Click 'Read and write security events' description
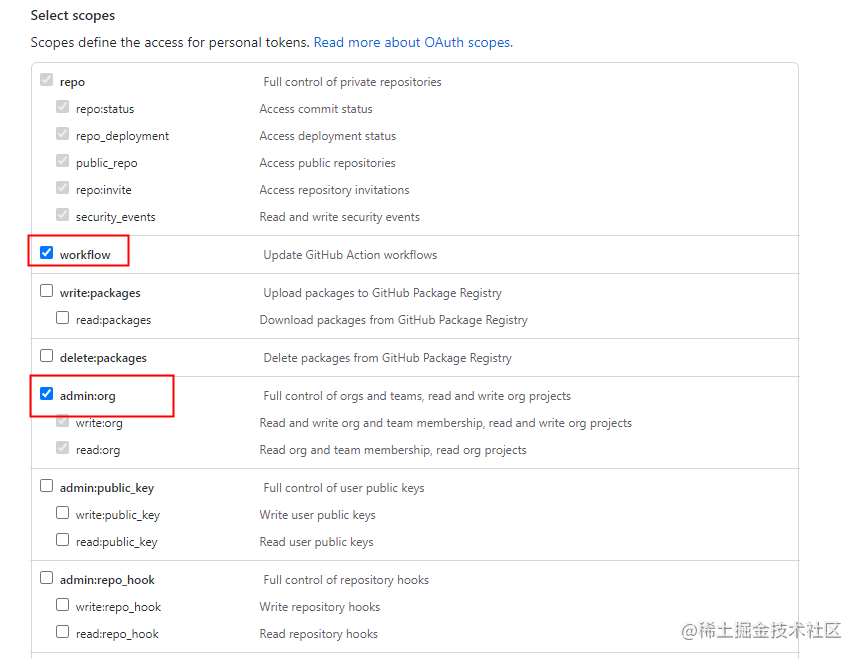The image size is (861, 659). point(339,217)
